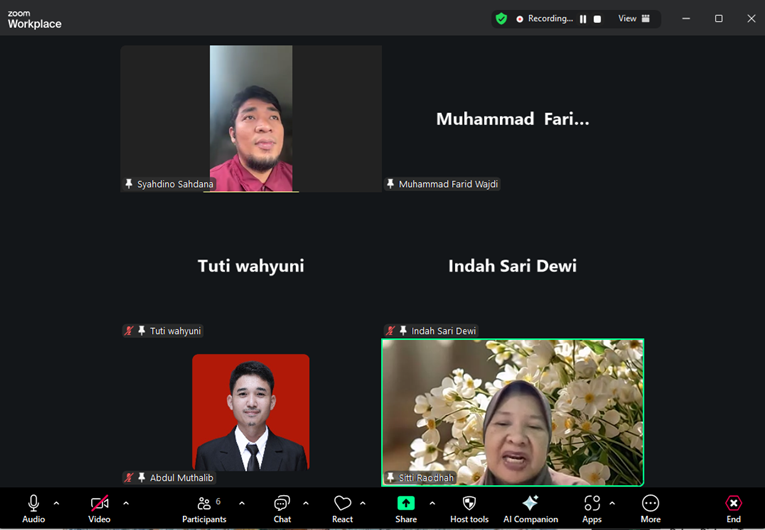Select Sitti Raodhah active speaker video

[512, 412]
